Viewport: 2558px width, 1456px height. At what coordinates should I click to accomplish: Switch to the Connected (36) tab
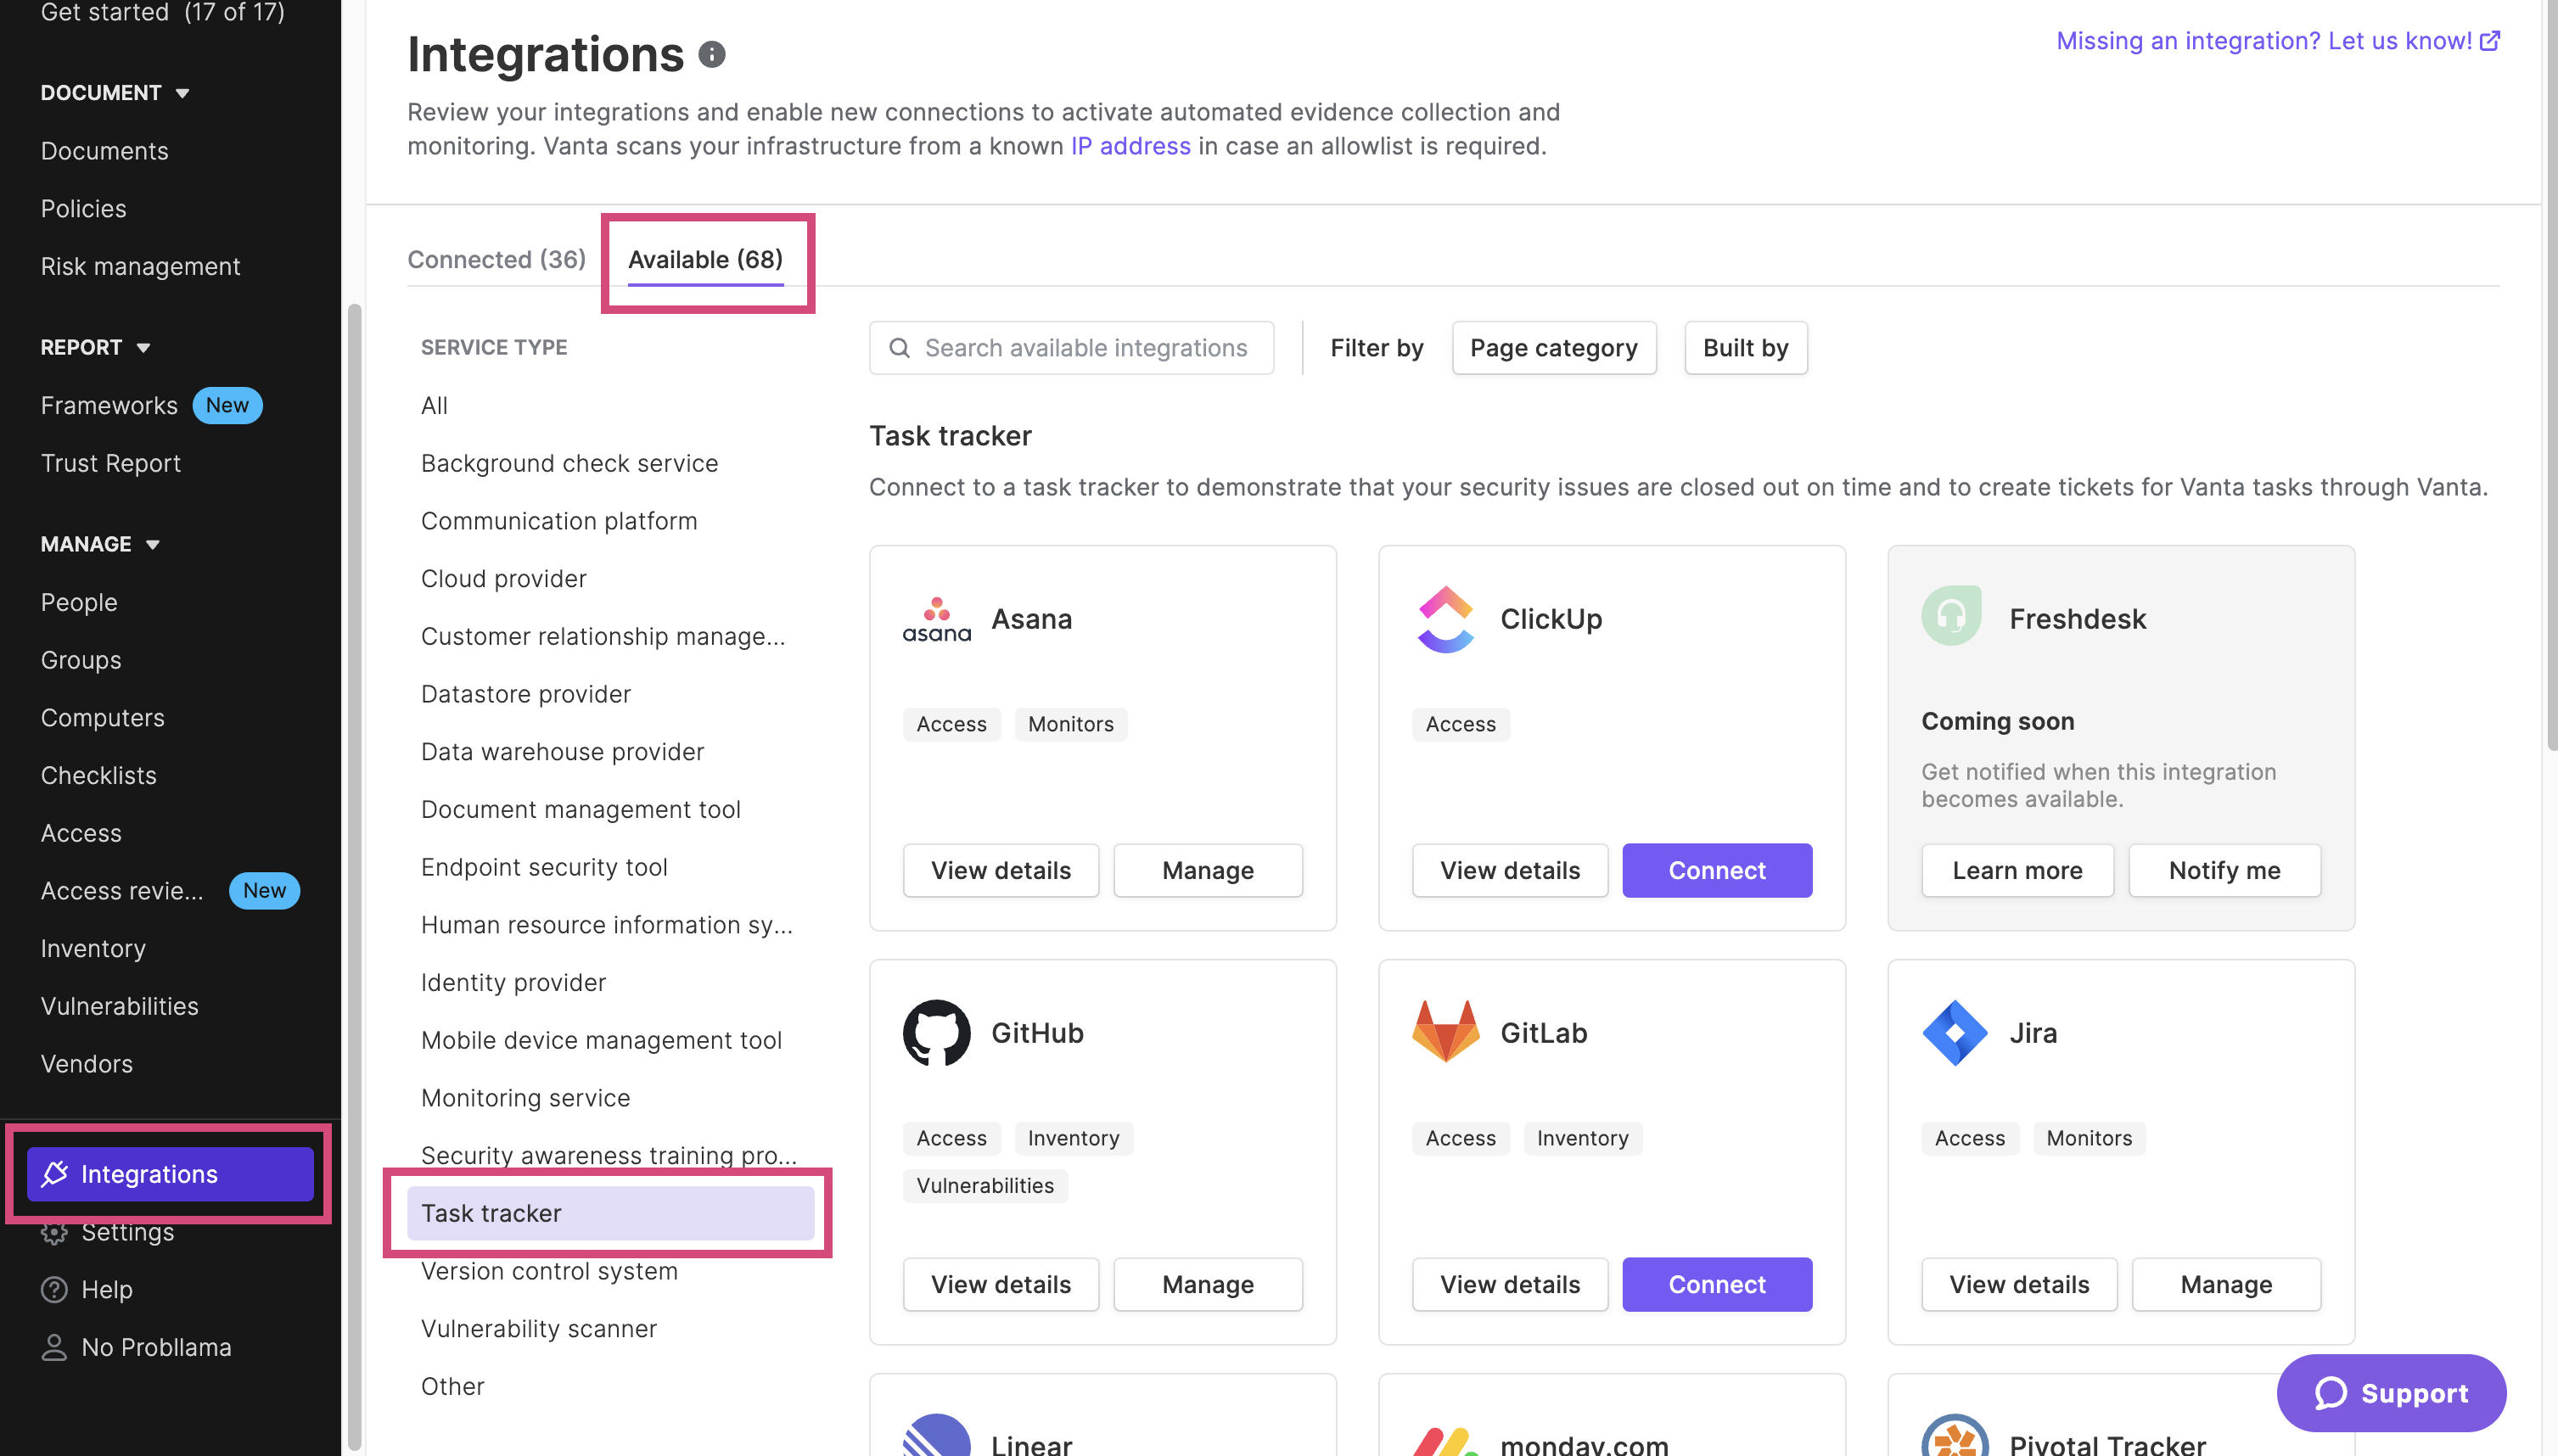496,259
